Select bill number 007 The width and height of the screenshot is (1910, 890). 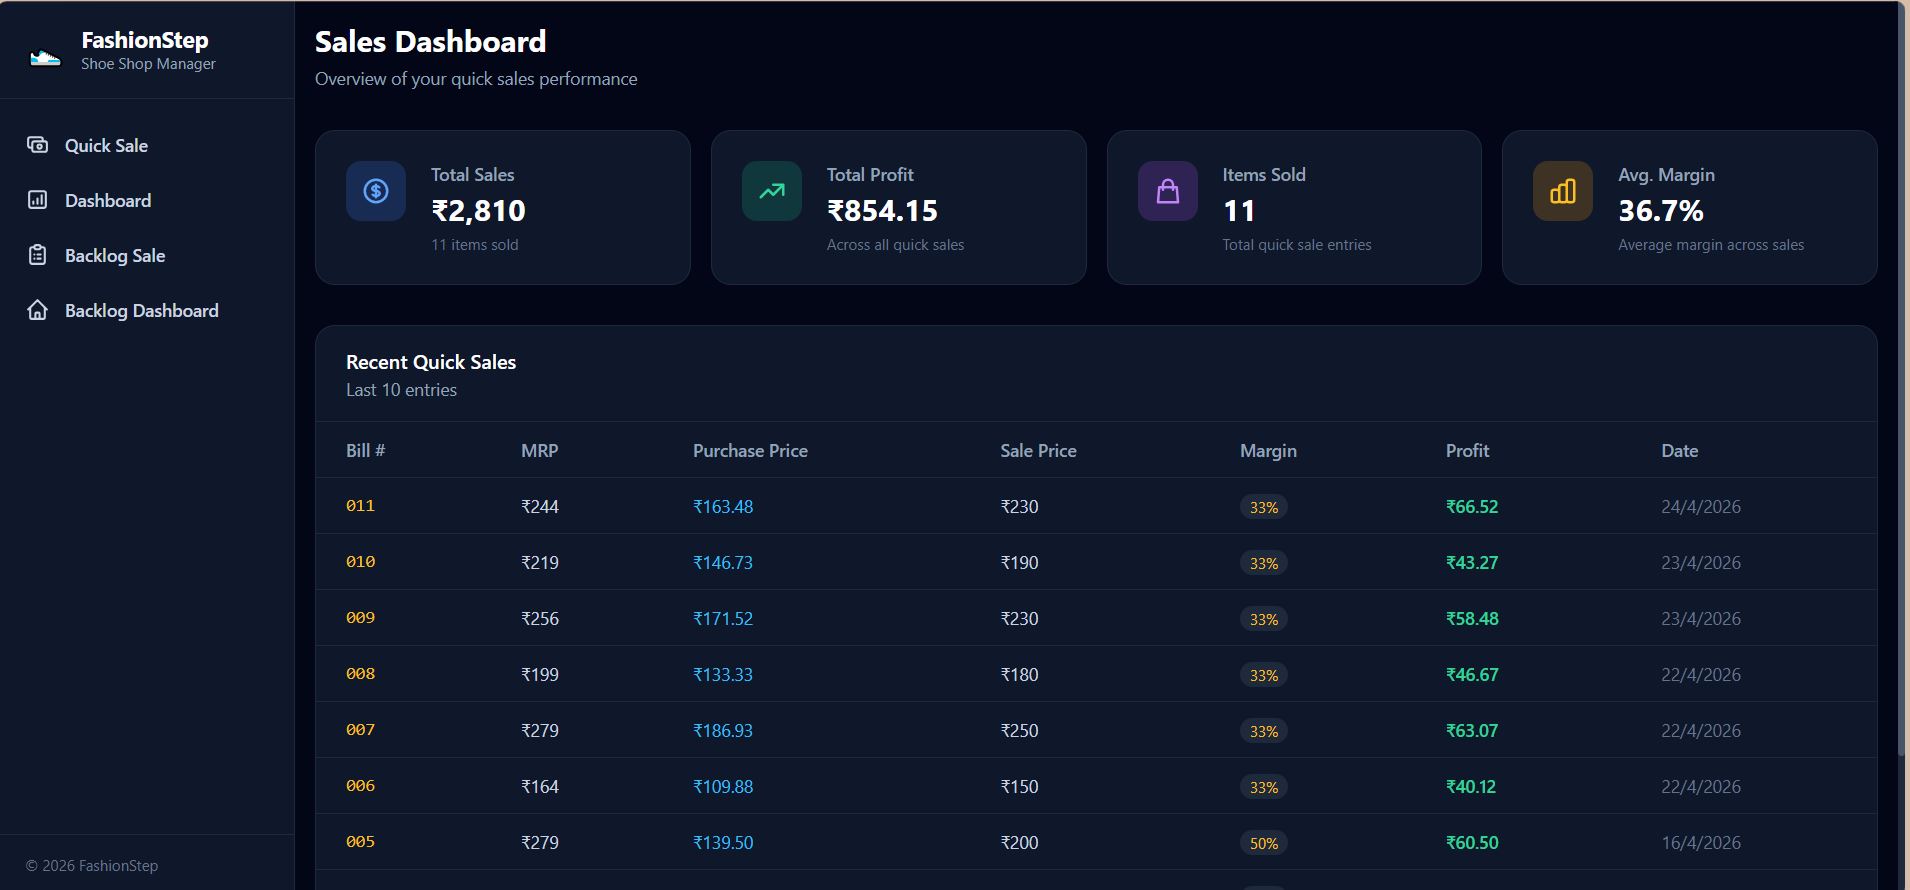tap(360, 730)
